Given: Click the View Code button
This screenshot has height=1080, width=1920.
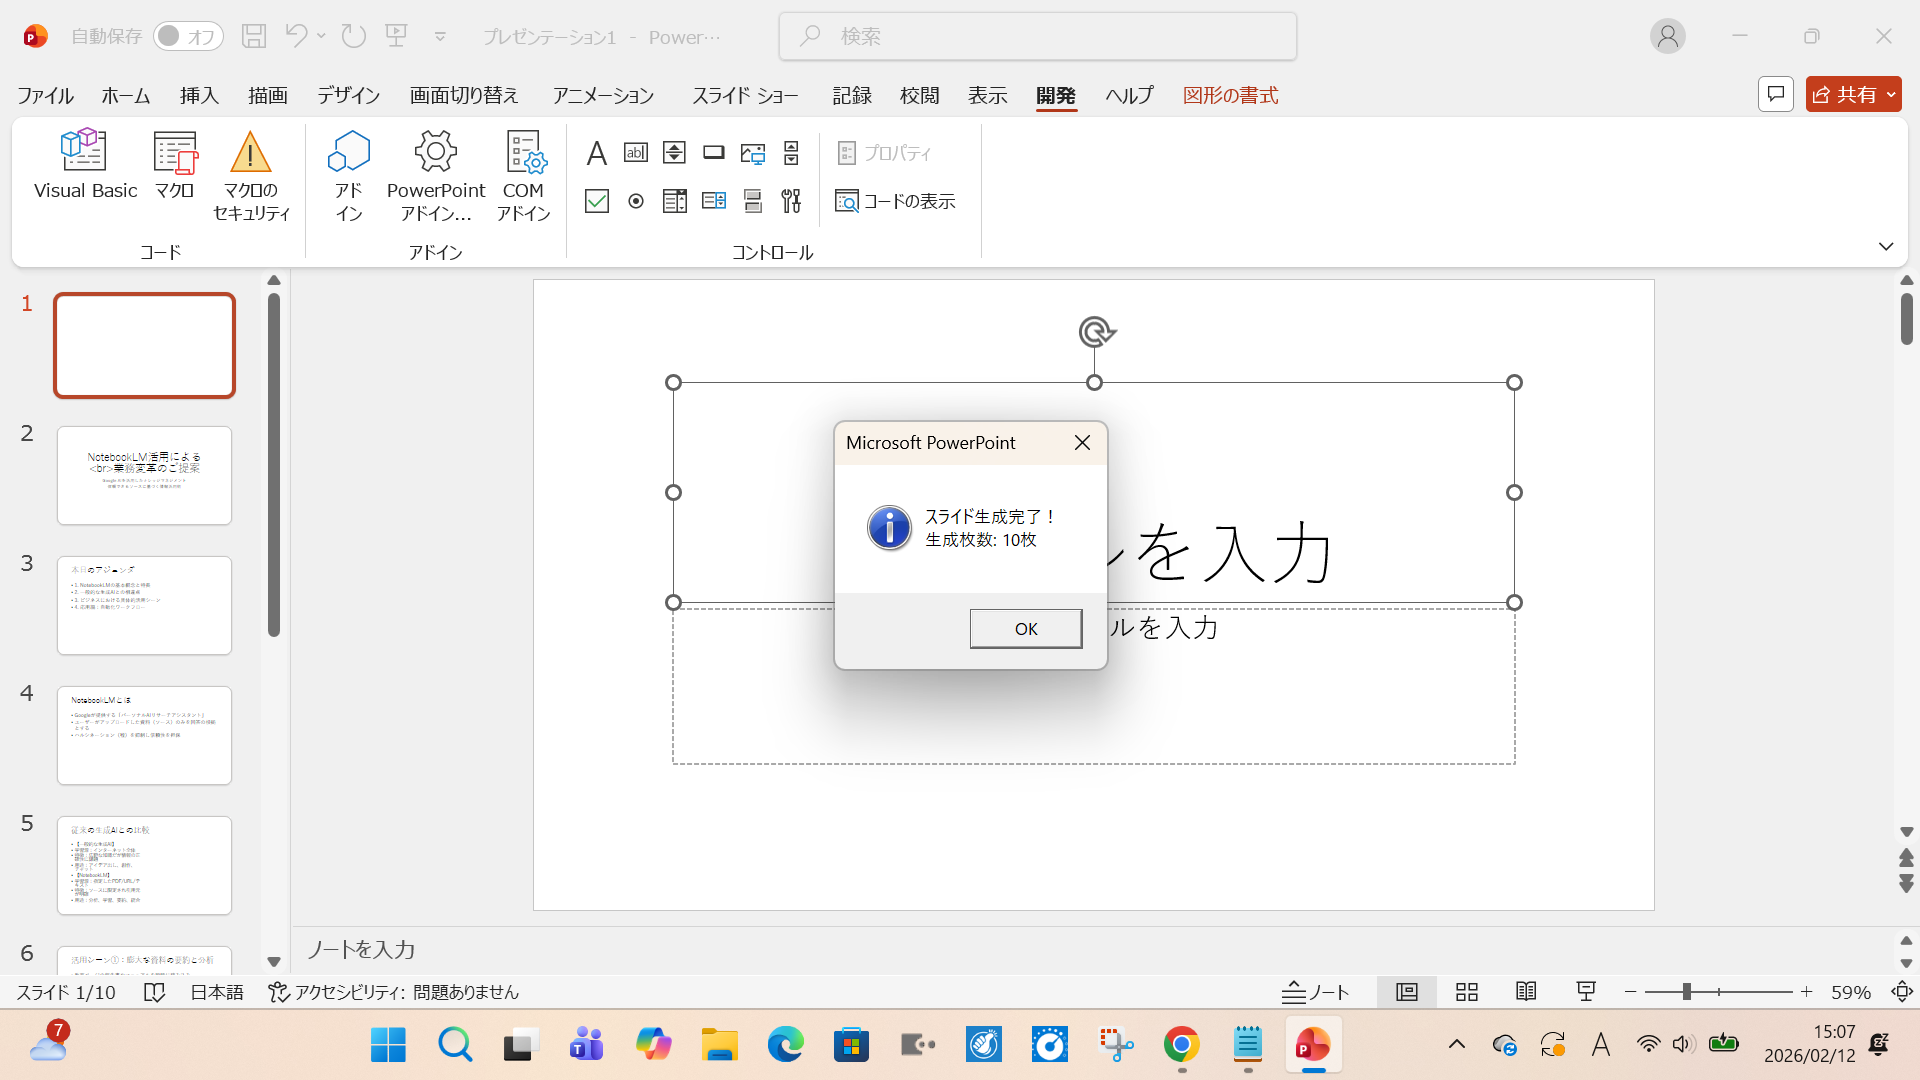Looking at the screenshot, I should pos(896,201).
